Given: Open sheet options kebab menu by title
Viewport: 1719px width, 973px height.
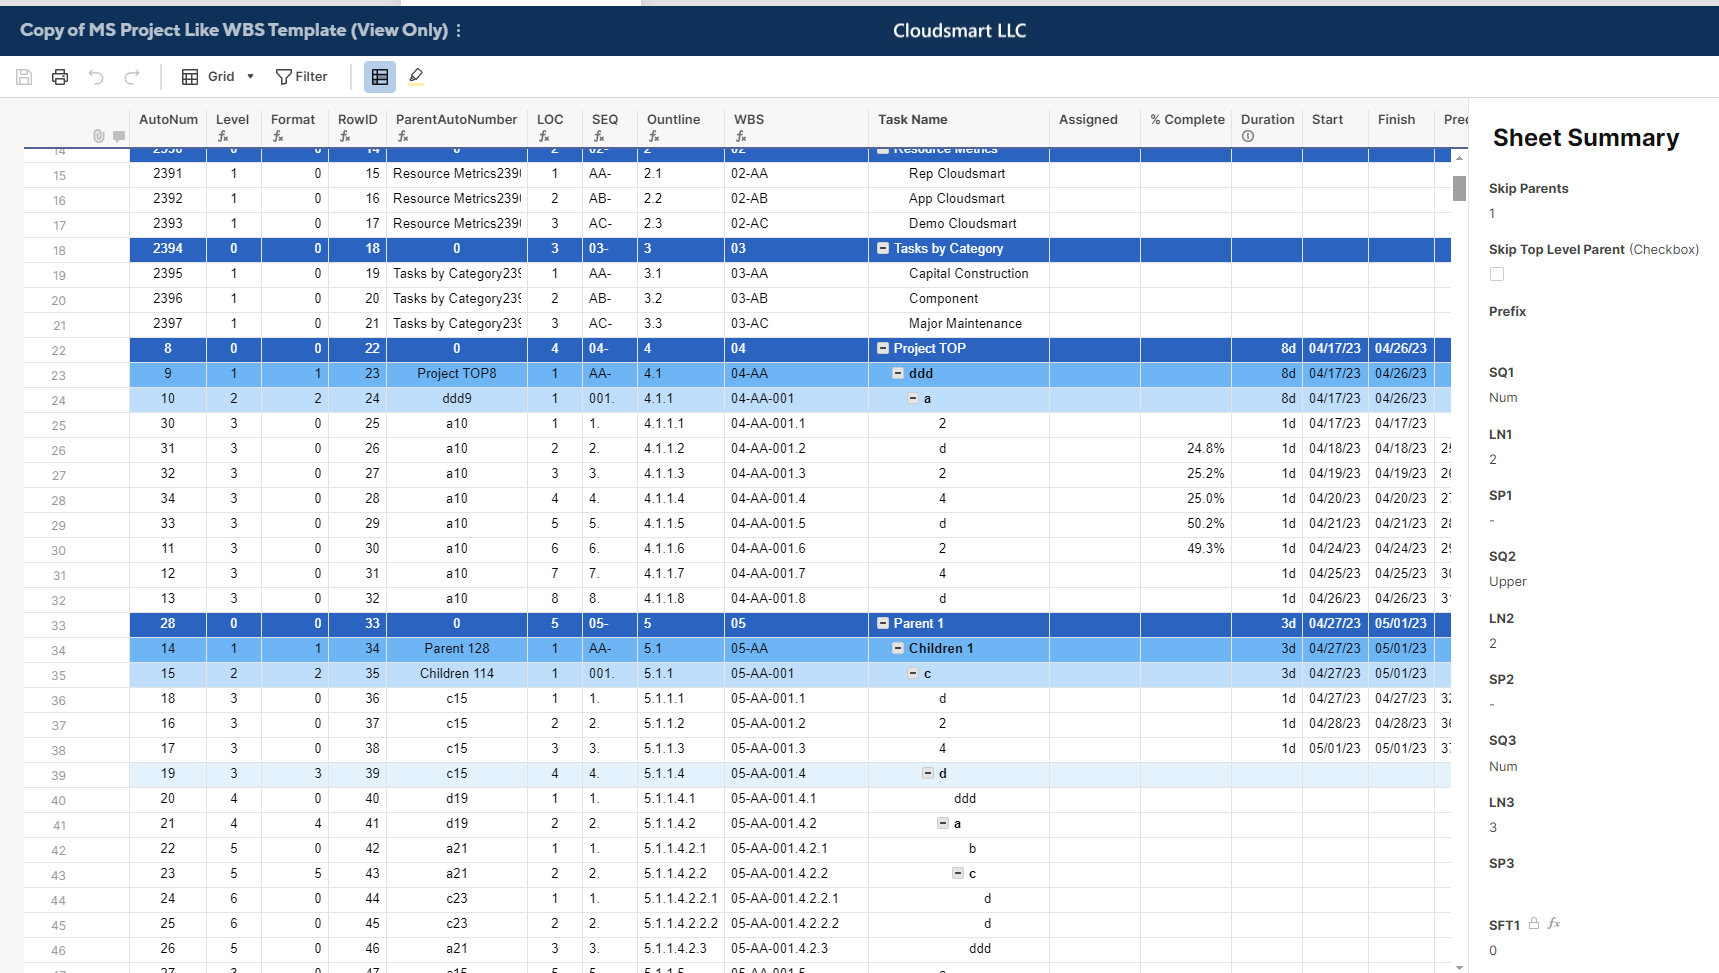Looking at the screenshot, I should point(458,31).
